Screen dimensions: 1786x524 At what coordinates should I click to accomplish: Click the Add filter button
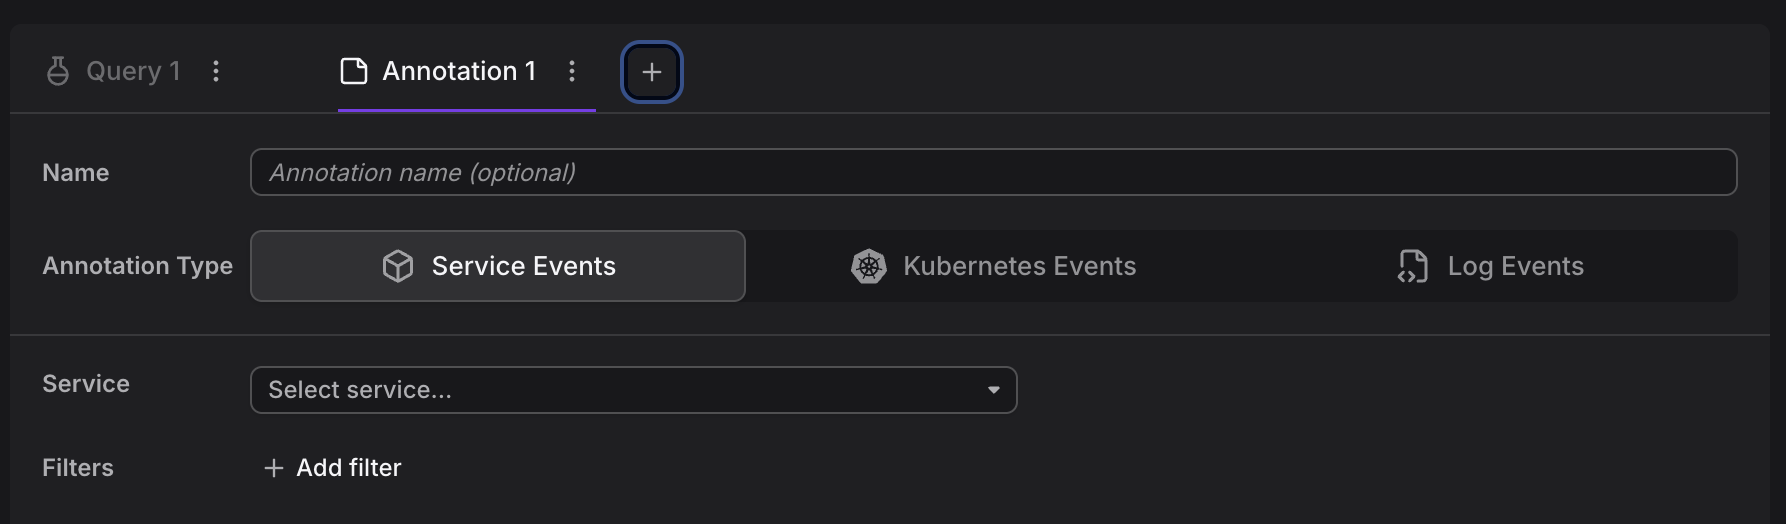pos(333,468)
